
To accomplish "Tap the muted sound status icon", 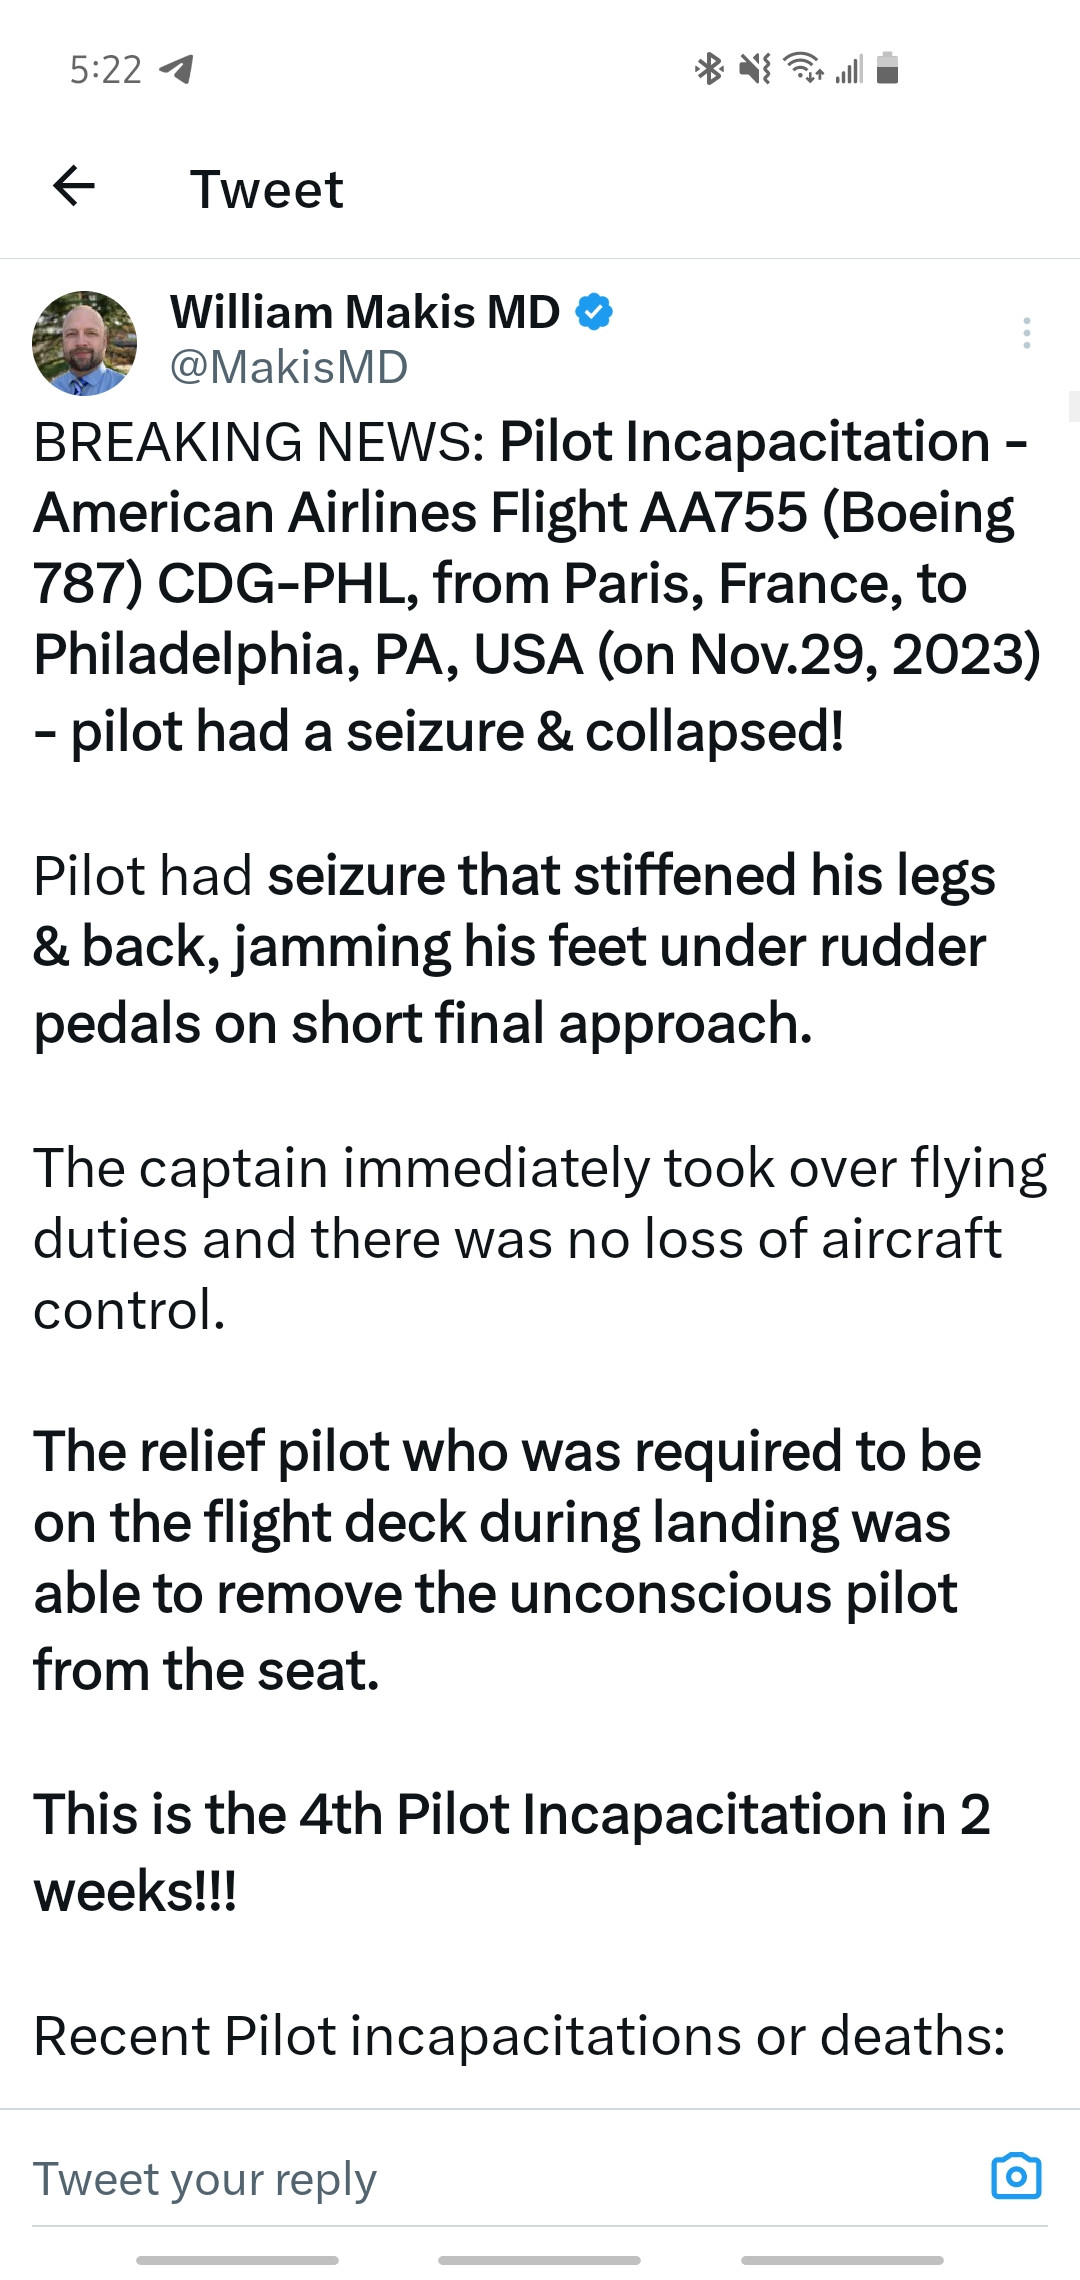I will point(755,69).
